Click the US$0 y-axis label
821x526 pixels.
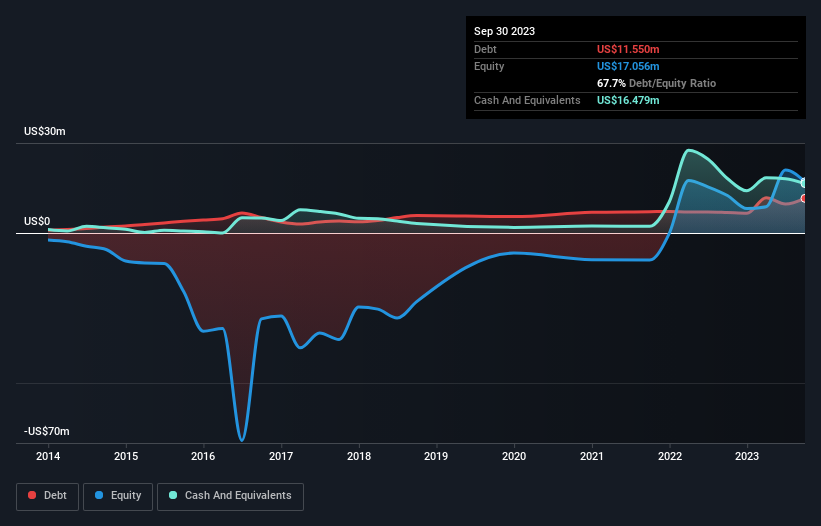coord(37,221)
